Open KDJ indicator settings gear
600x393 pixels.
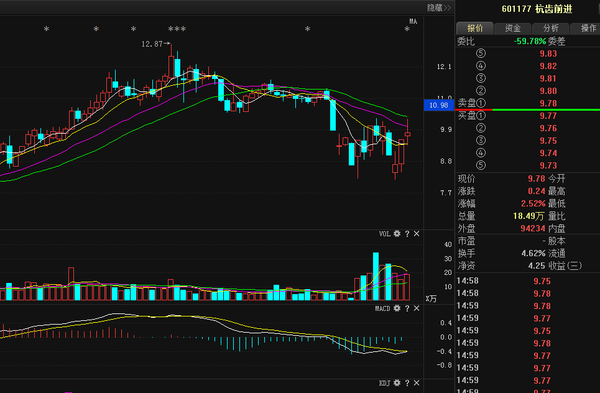tap(397, 383)
